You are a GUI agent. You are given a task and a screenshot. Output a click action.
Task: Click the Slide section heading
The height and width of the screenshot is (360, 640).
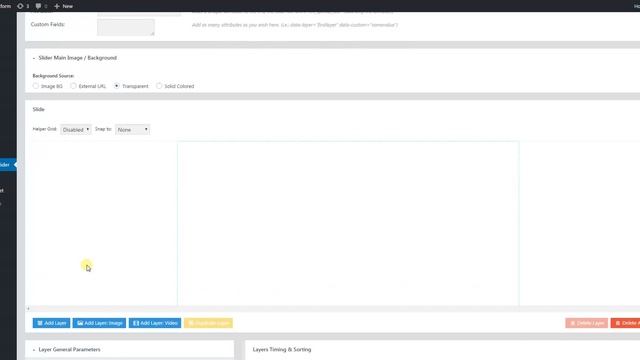click(38, 109)
